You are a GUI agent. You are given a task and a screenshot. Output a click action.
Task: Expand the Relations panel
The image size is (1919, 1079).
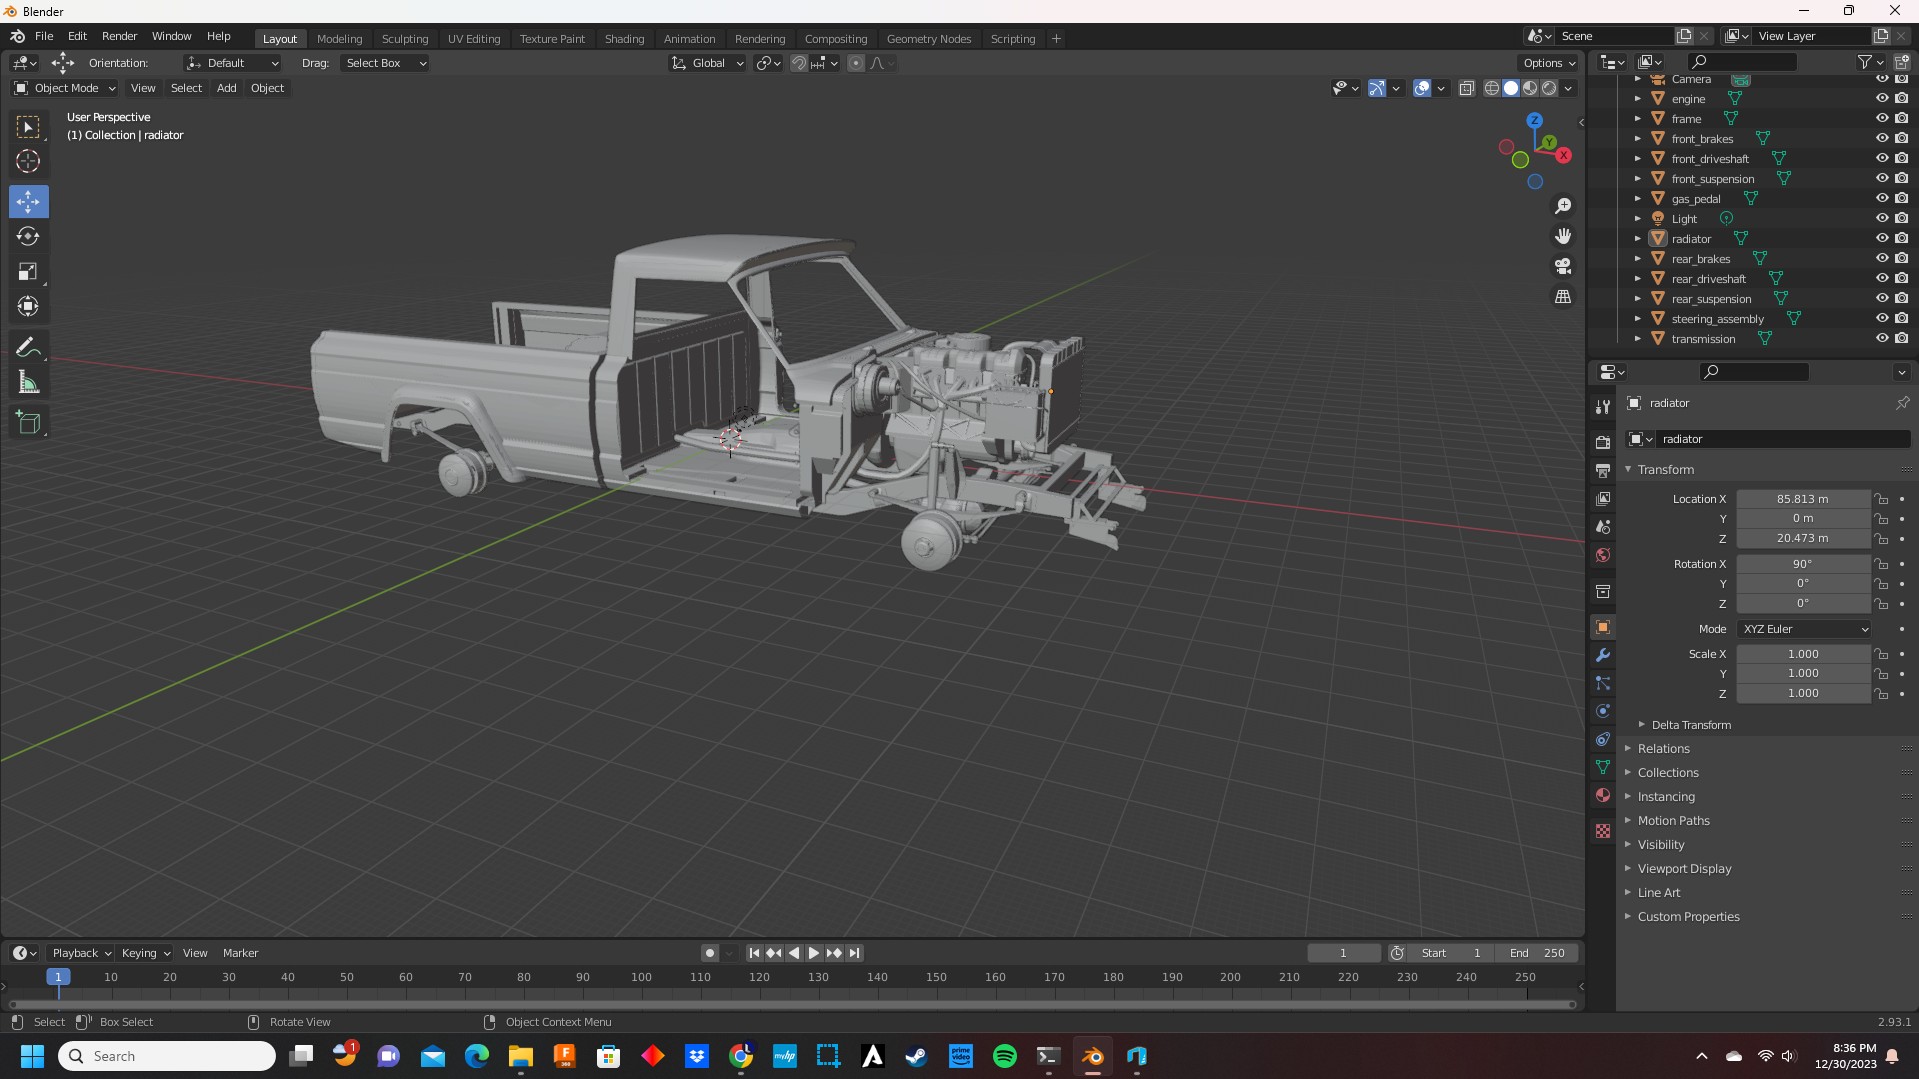[1664, 749]
